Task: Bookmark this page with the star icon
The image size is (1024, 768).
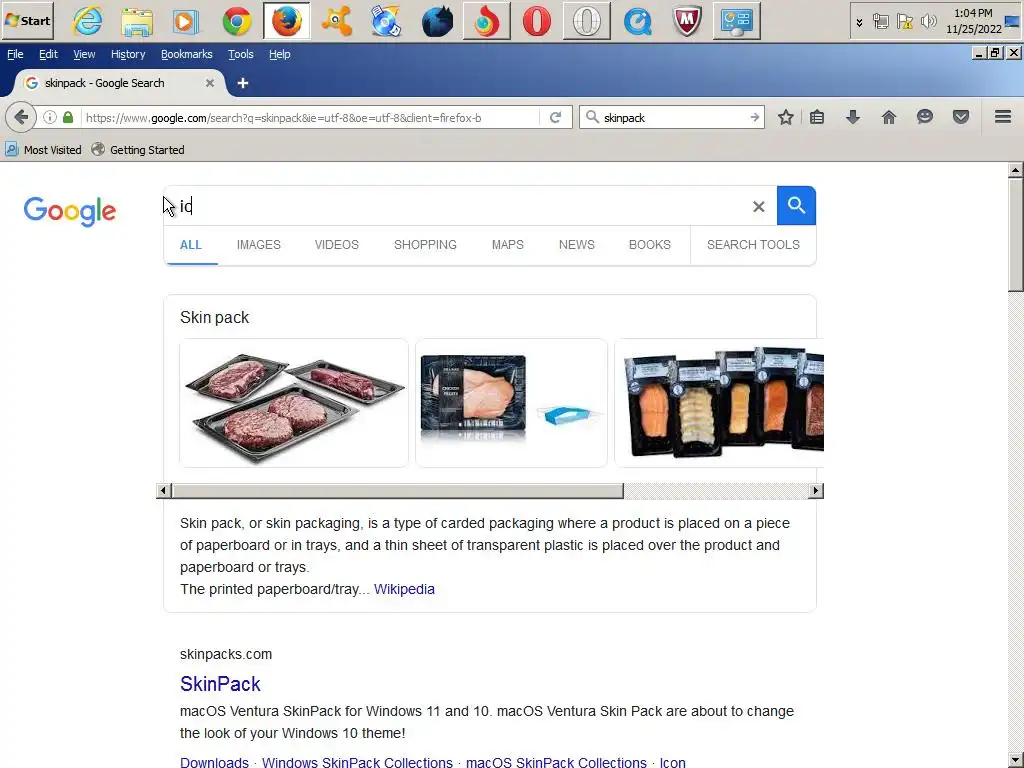Action: tap(786, 118)
